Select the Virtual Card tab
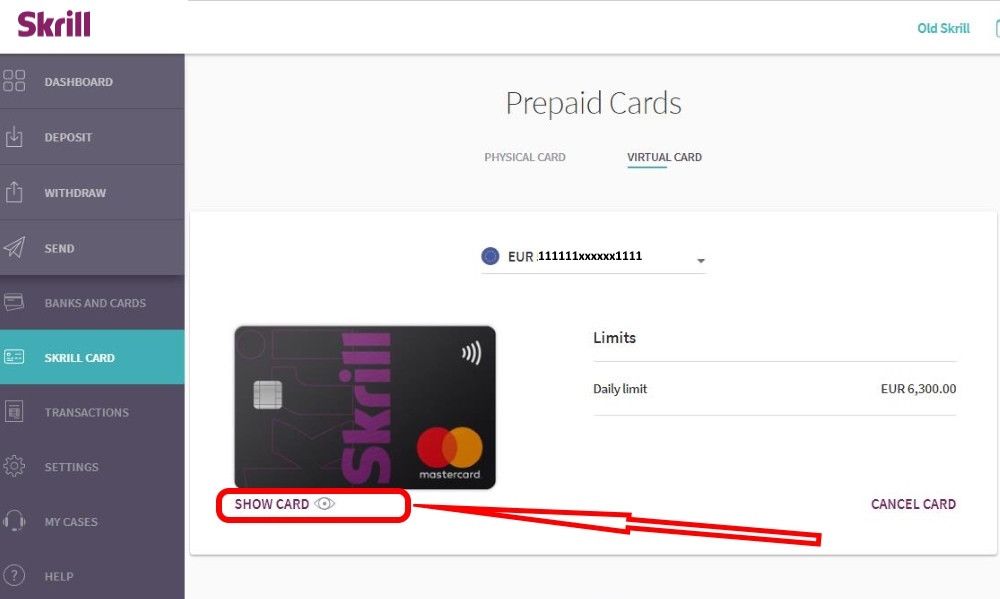This screenshot has width=1000, height=599. click(x=665, y=157)
